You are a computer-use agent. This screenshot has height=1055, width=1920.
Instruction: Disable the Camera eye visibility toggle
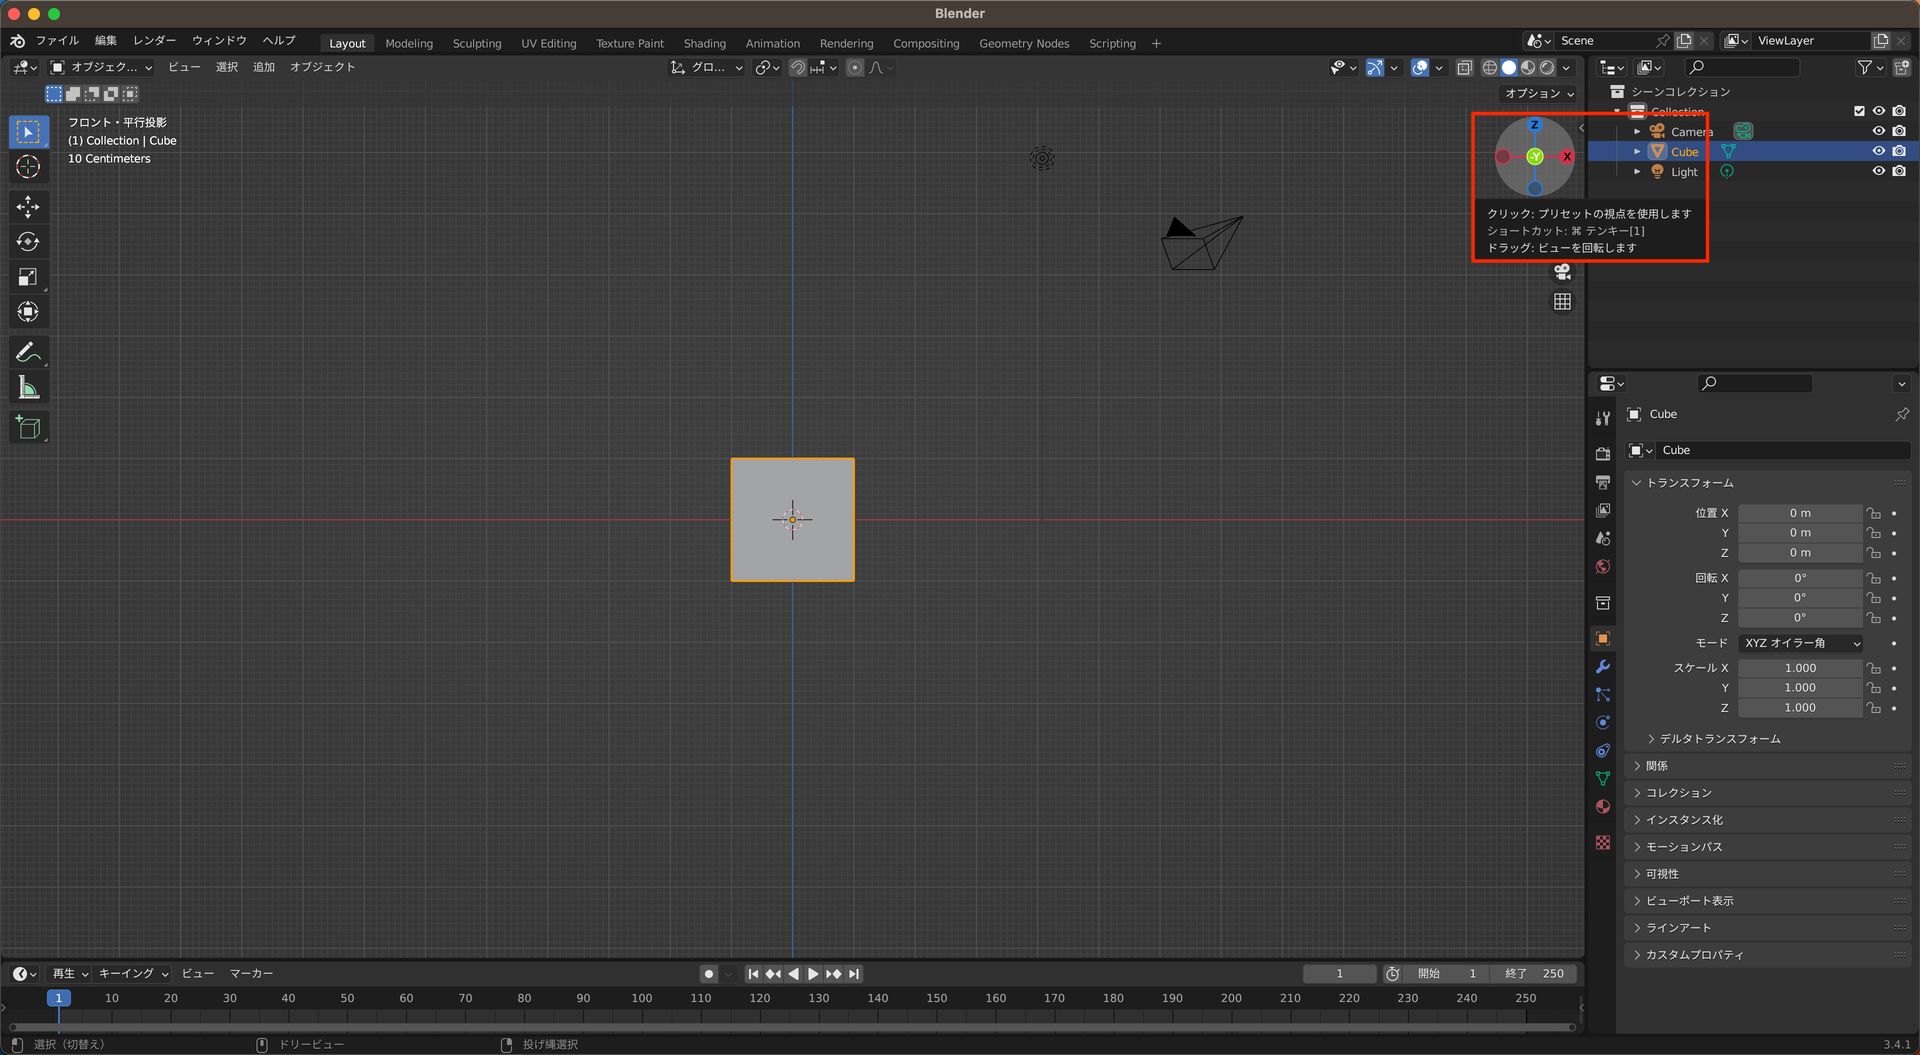coord(1879,131)
